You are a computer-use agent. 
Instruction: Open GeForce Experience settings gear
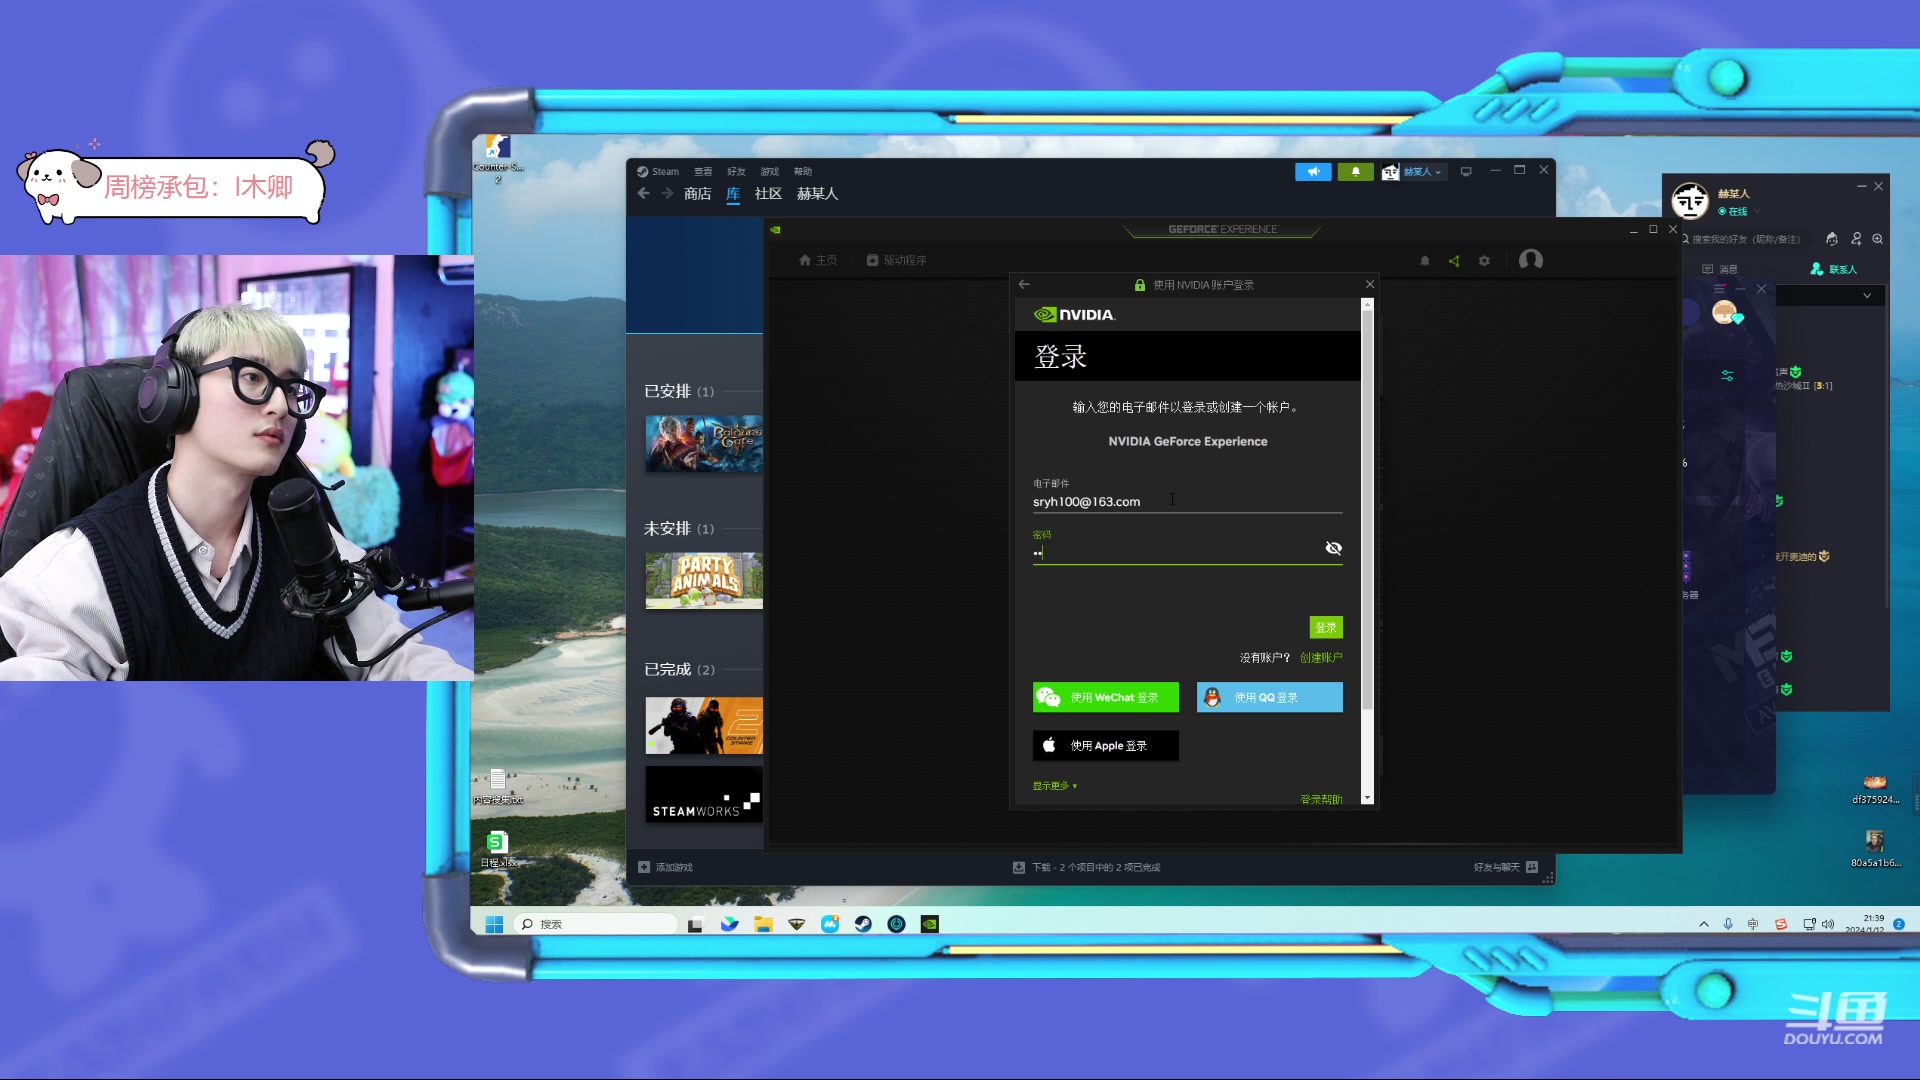1484,261
